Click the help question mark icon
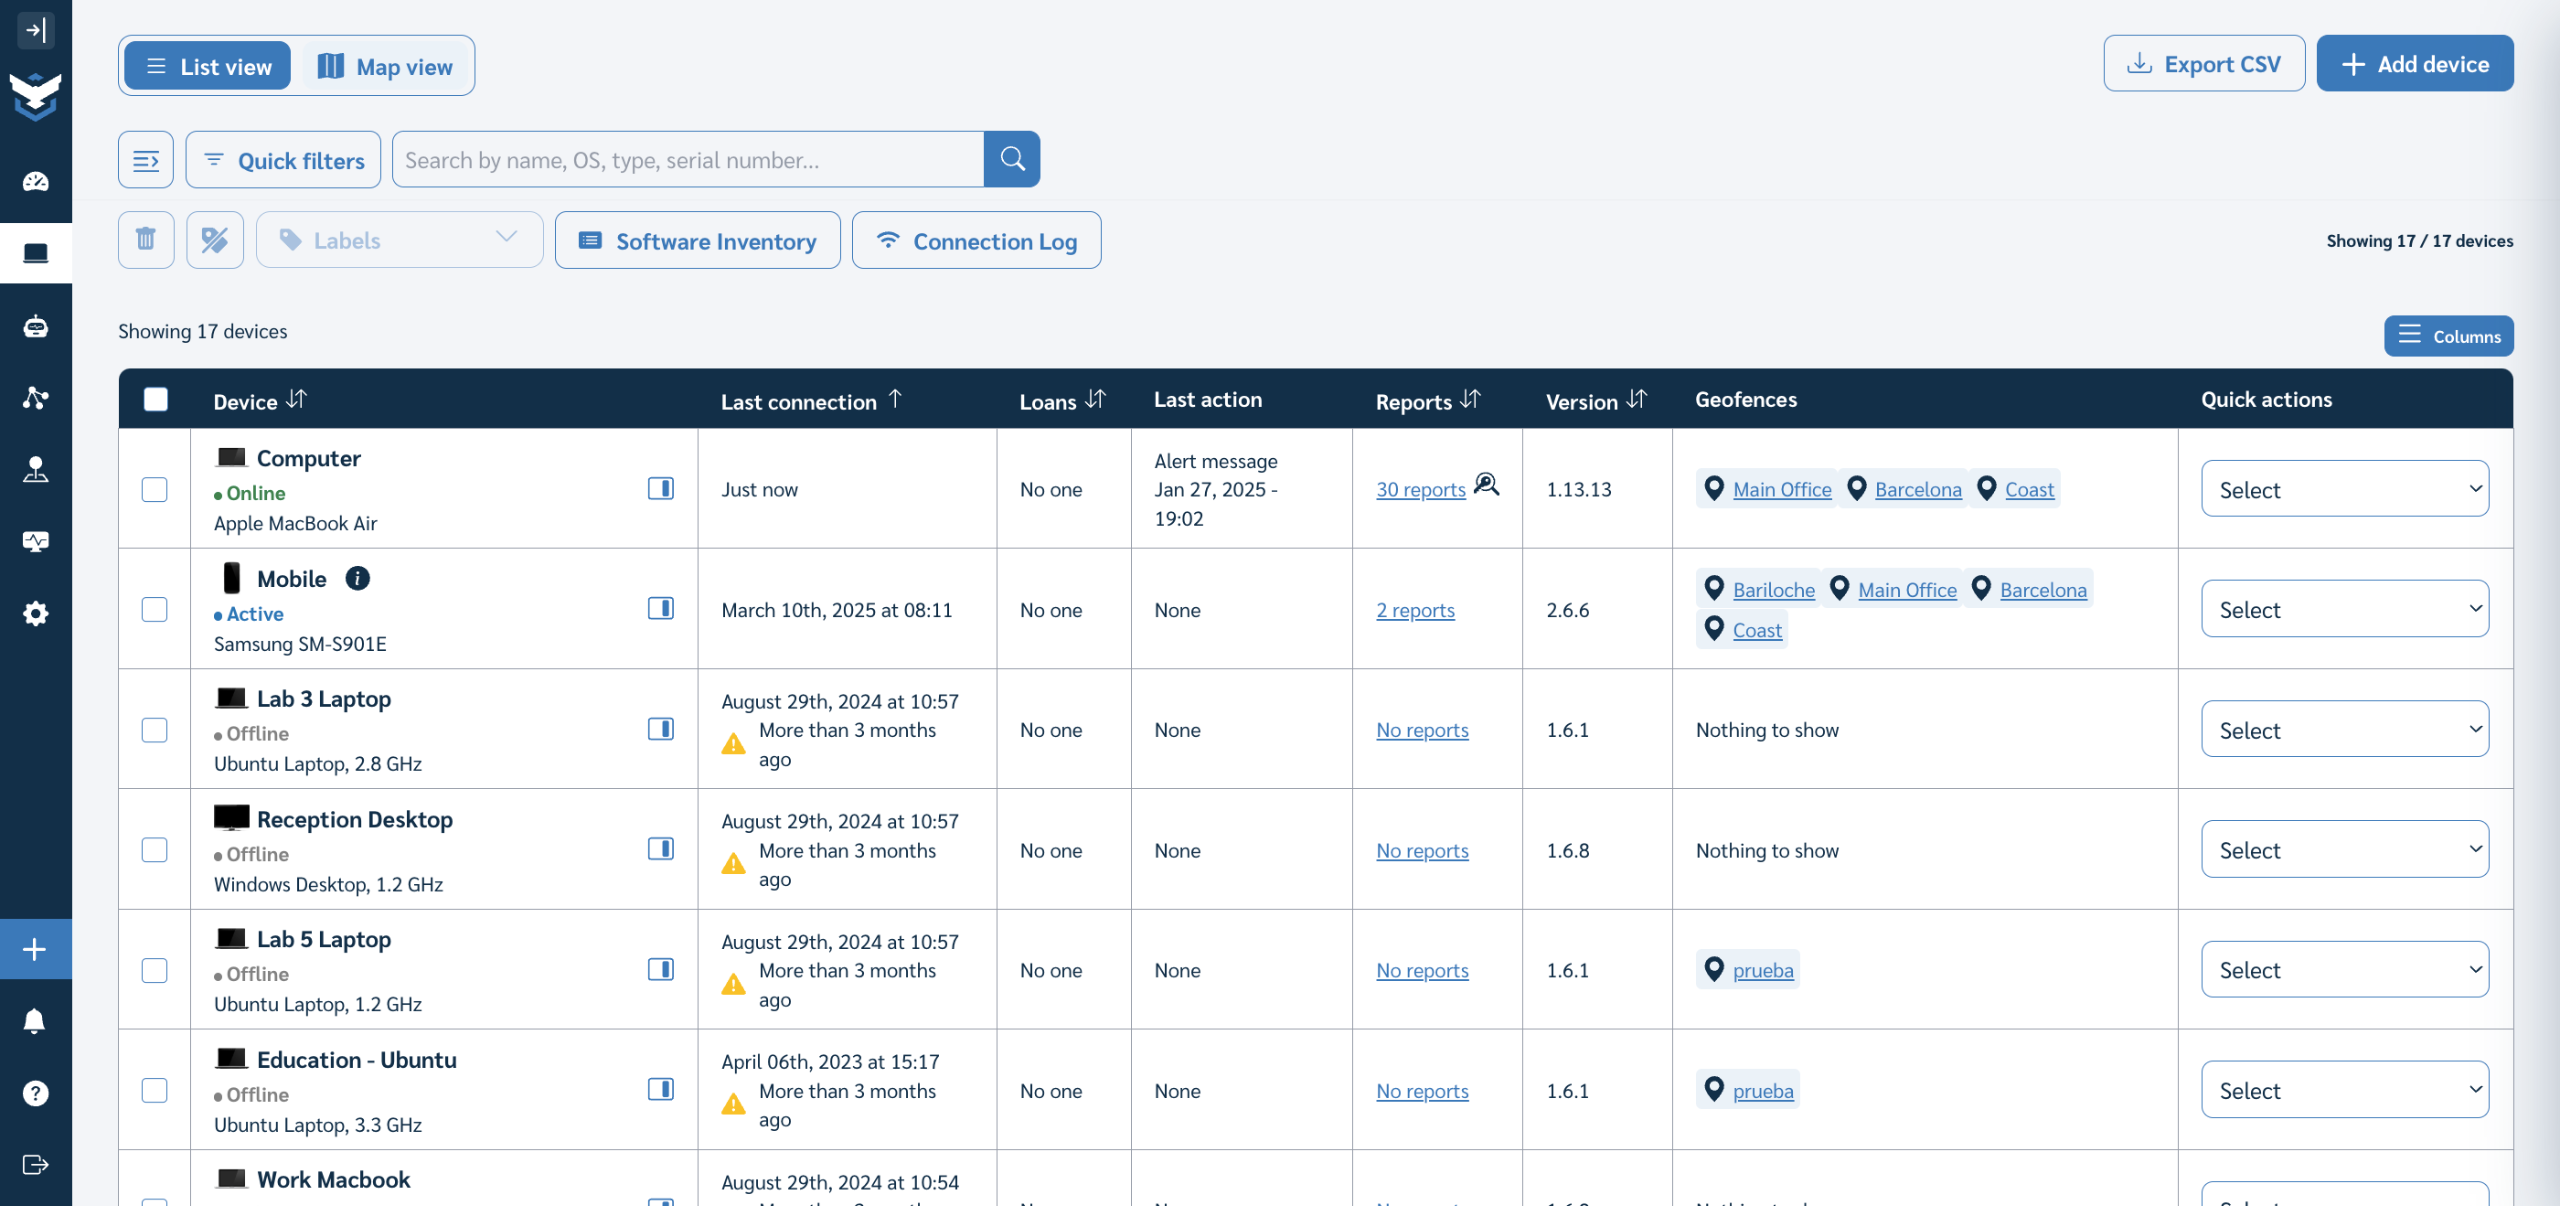Image resolution: width=2560 pixels, height=1206 pixels. pos(36,1093)
